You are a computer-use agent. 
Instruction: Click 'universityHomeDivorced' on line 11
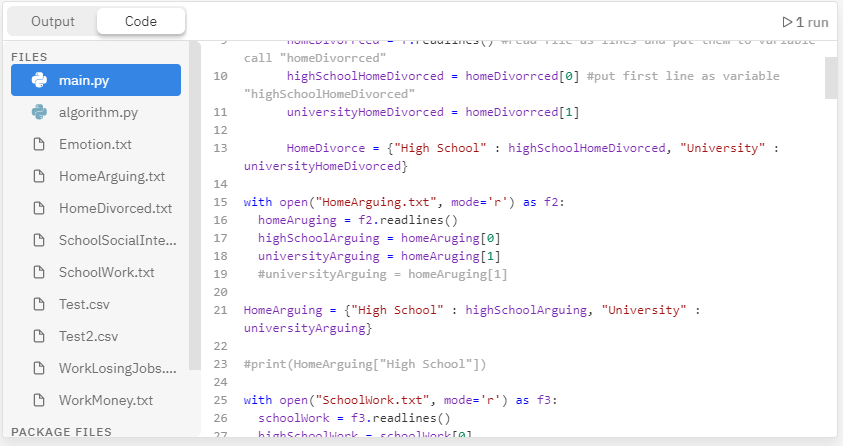coord(365,112)
